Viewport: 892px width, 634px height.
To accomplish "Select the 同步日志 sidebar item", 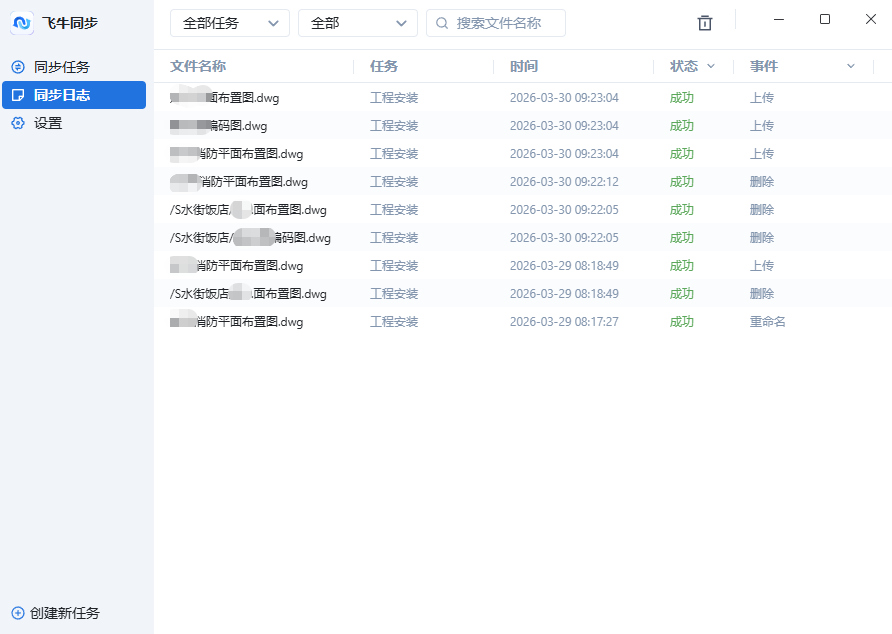I will tap(74, 95).
